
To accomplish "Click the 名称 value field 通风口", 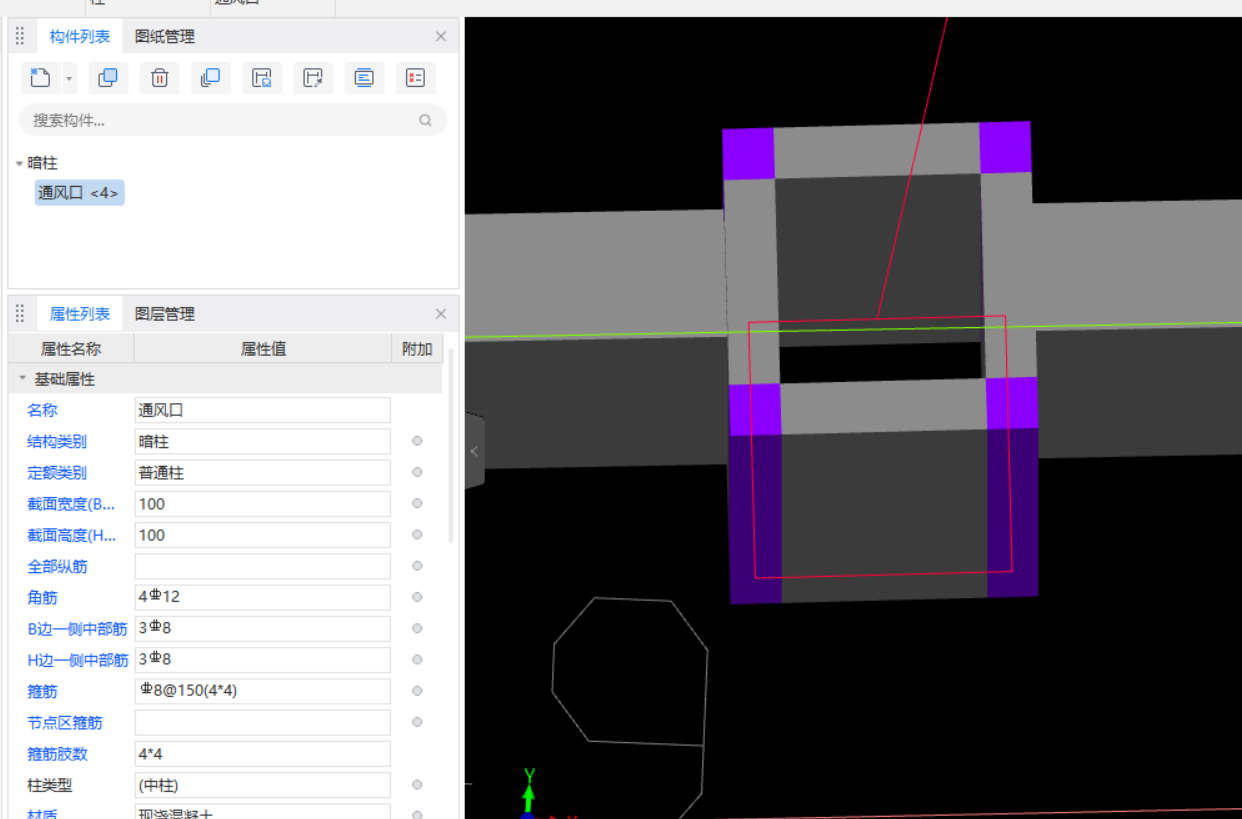I will 263,410.
